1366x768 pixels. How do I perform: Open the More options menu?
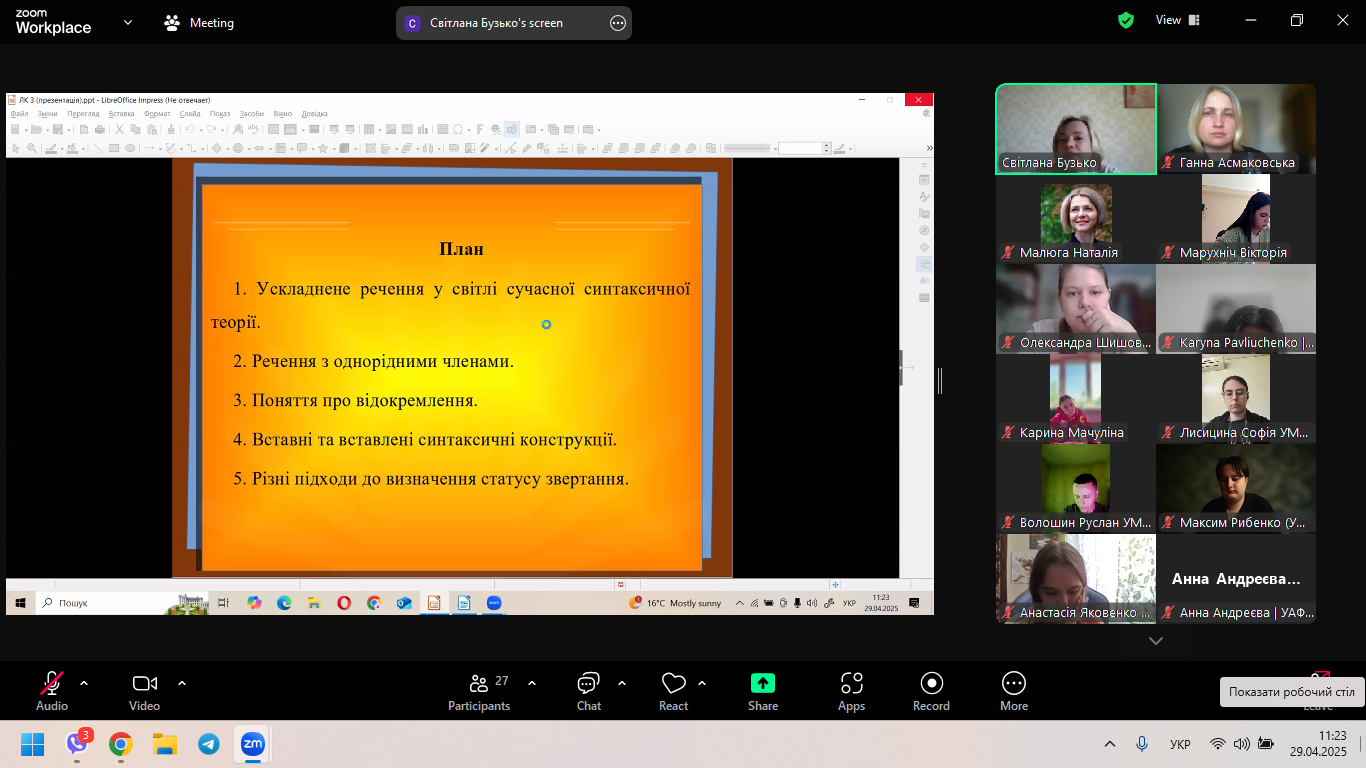(x=1013, y=689)
